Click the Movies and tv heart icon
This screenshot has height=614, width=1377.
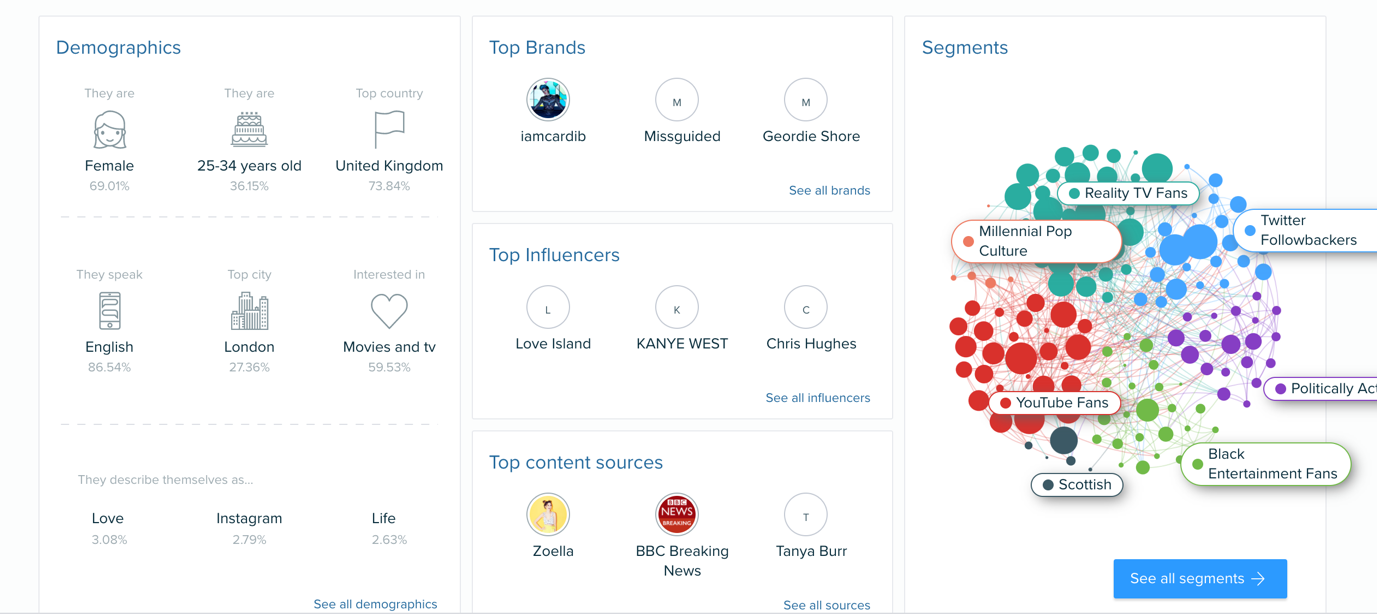[389, 311]
